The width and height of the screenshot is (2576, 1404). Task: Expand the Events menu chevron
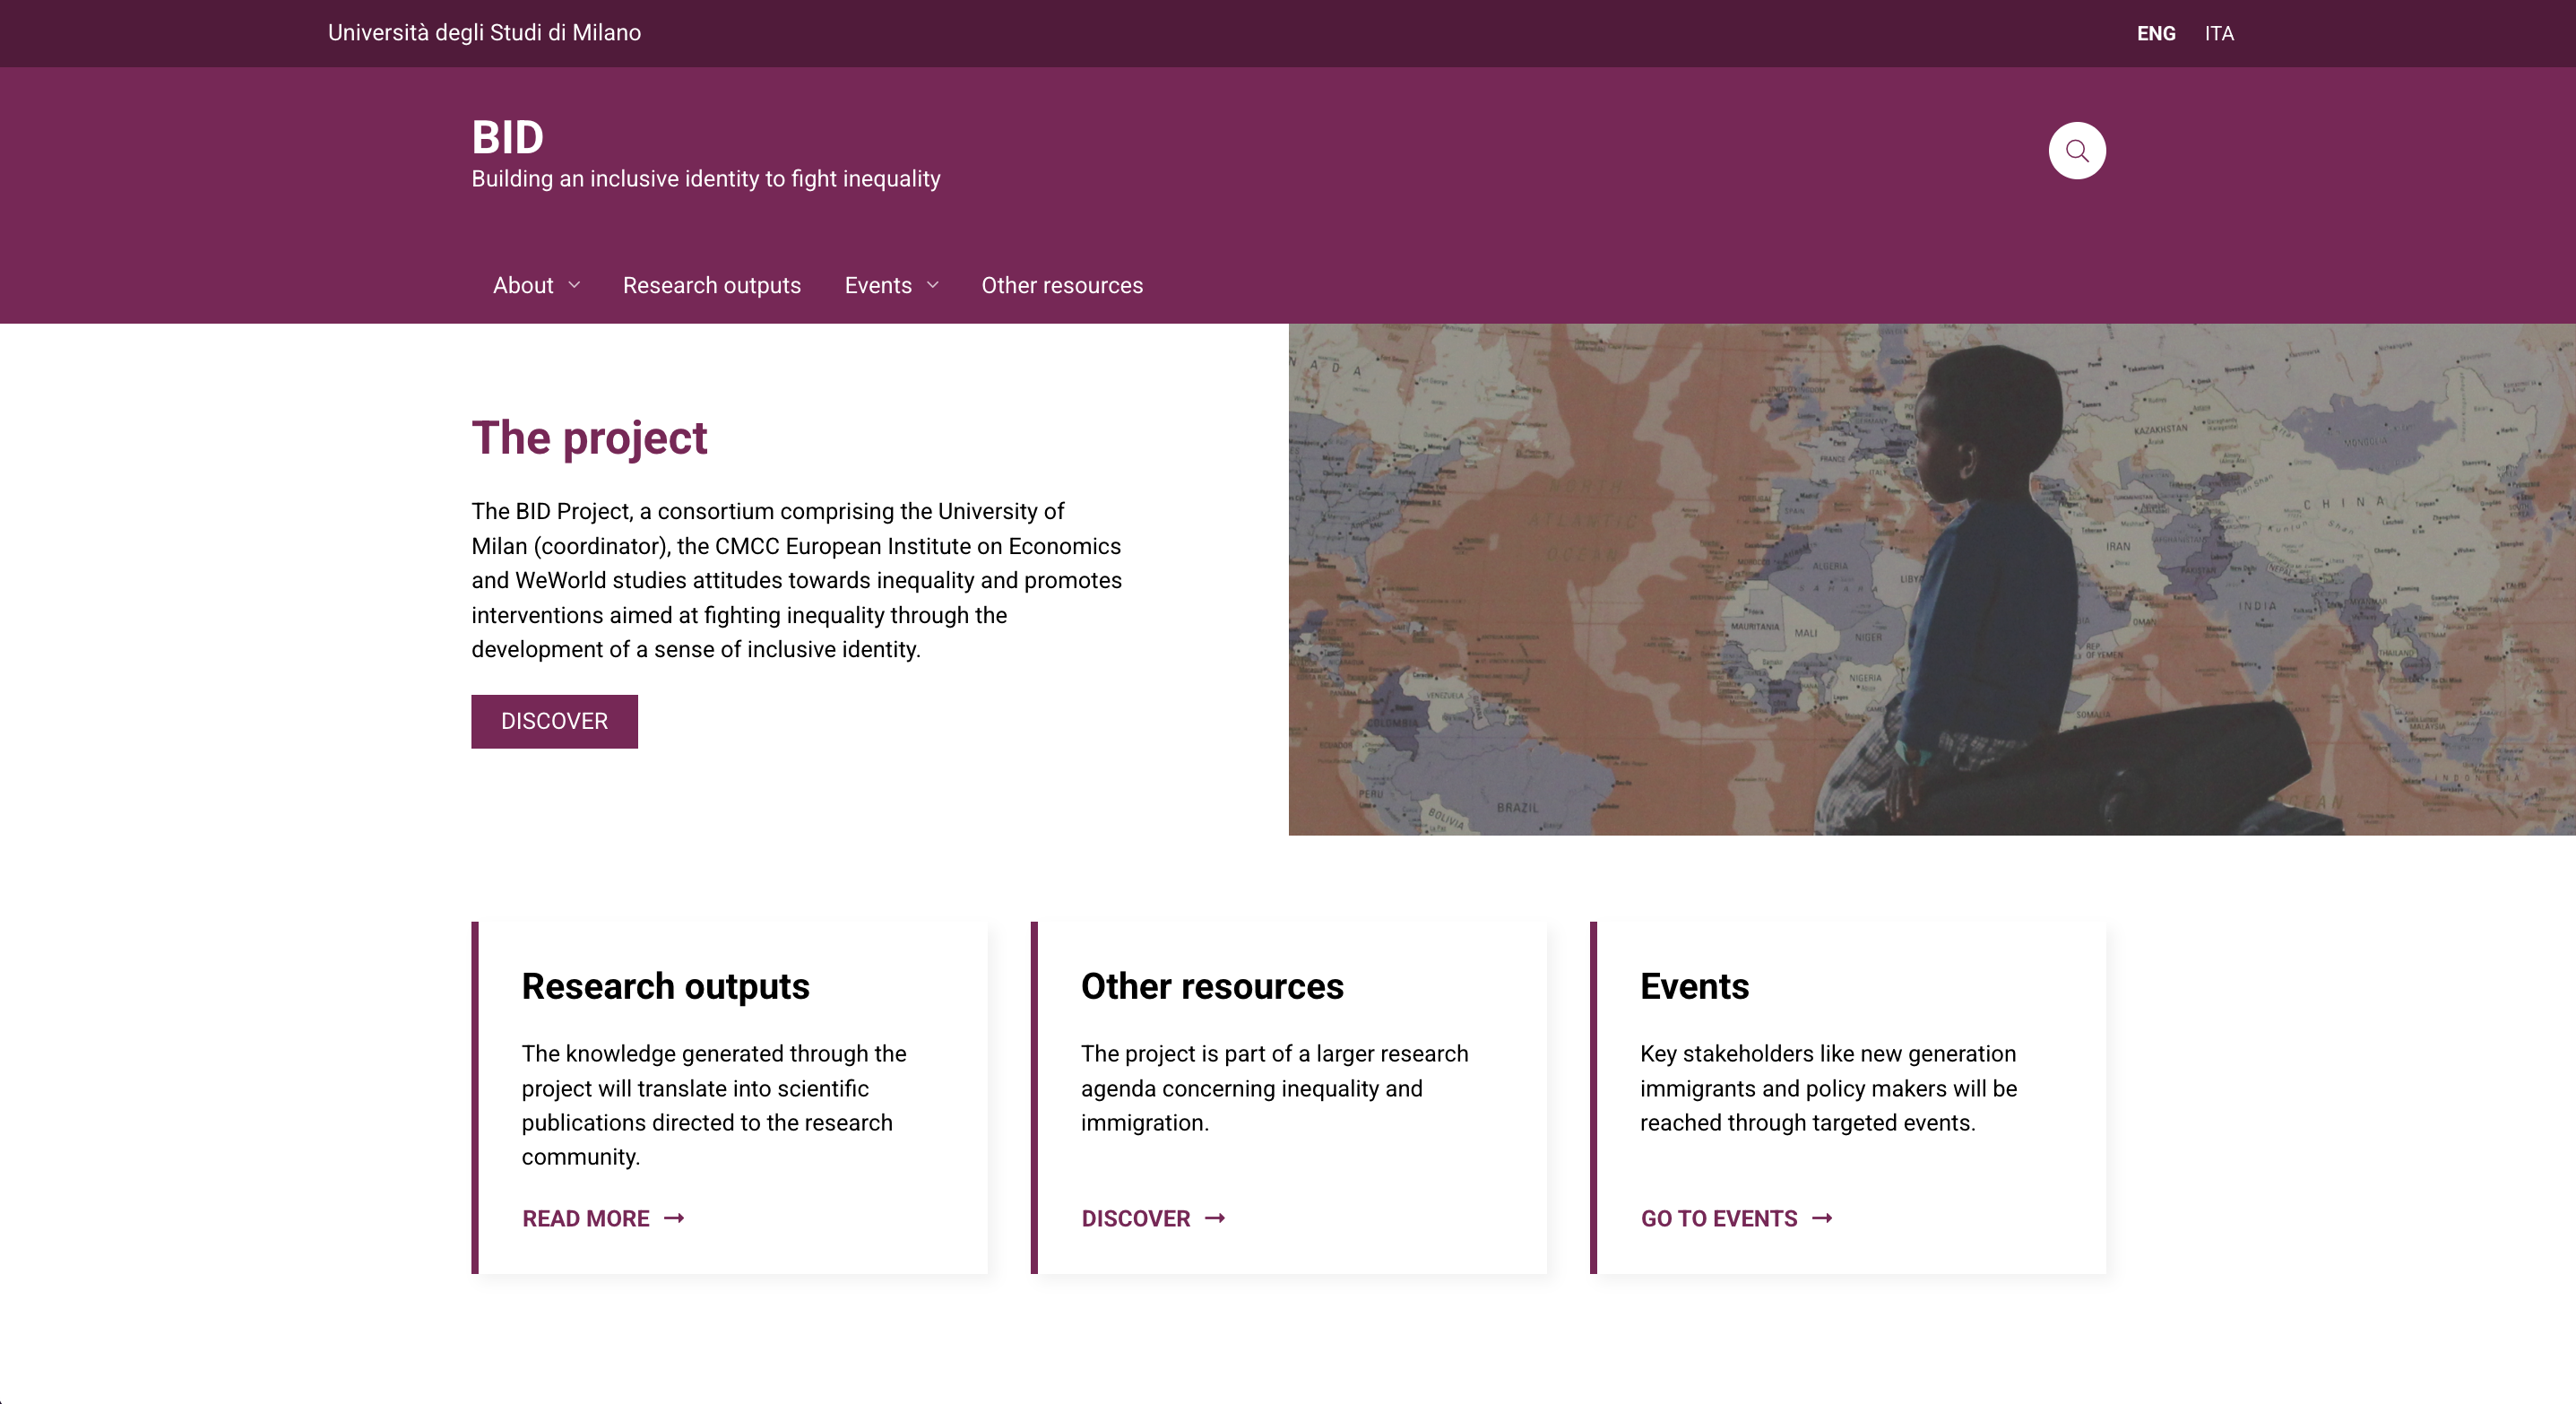(932, 285)
